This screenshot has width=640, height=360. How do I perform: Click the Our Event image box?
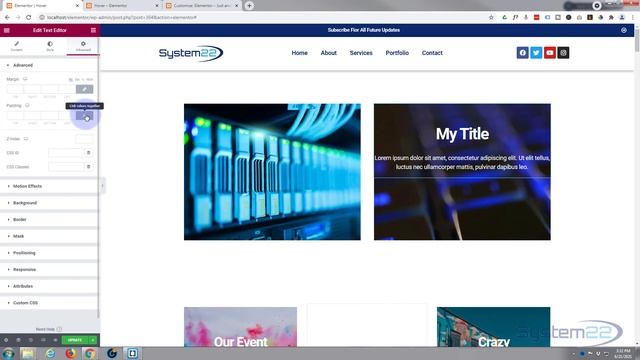(240, 327)
